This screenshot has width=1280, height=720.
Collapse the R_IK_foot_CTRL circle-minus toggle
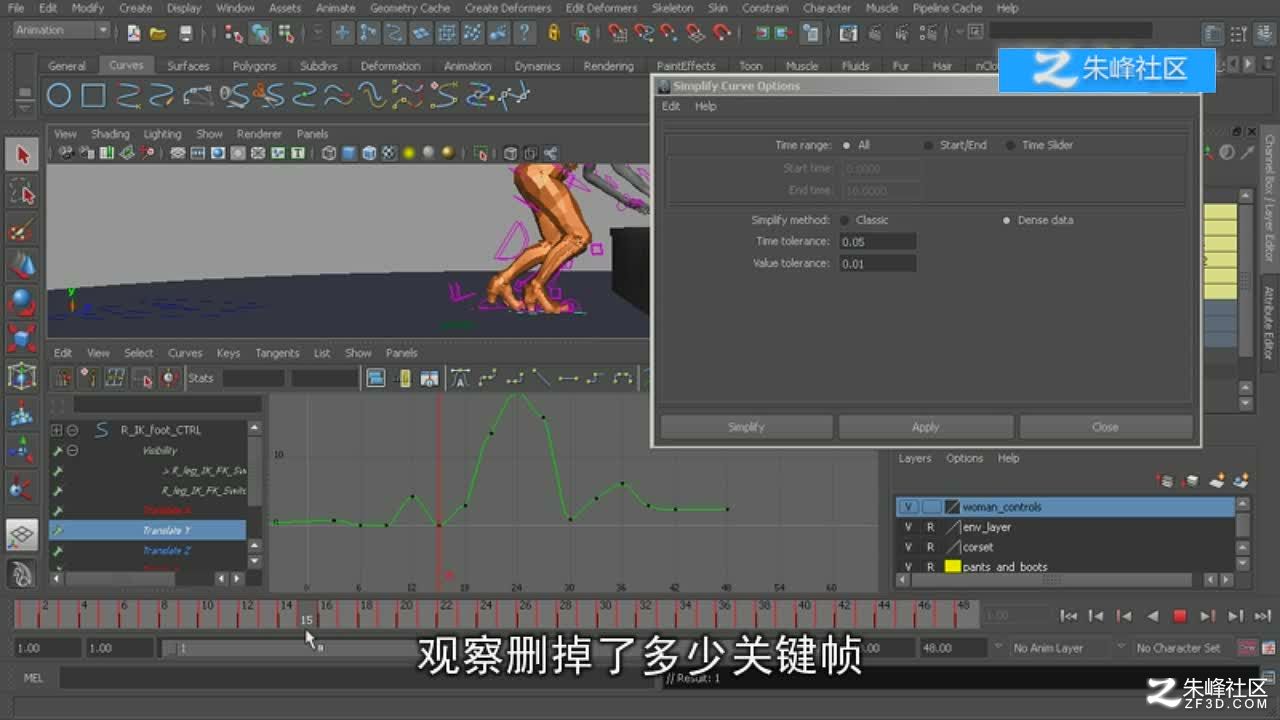point(72,430)
